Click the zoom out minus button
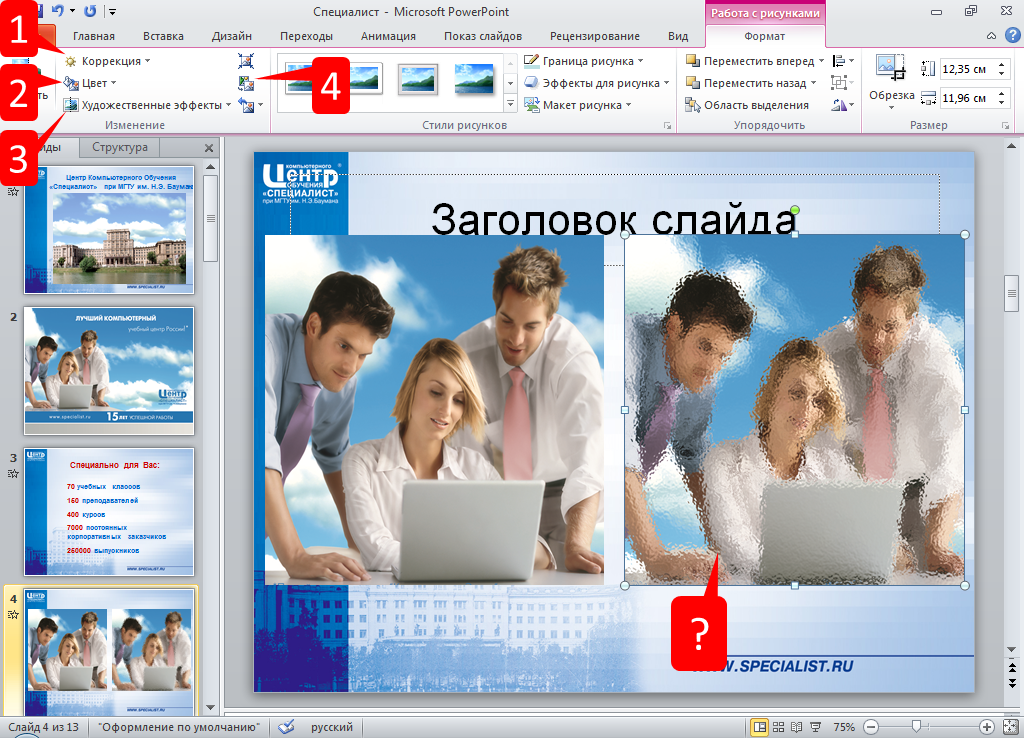The height and width of the screenshot is (738, 1024). 871,727
